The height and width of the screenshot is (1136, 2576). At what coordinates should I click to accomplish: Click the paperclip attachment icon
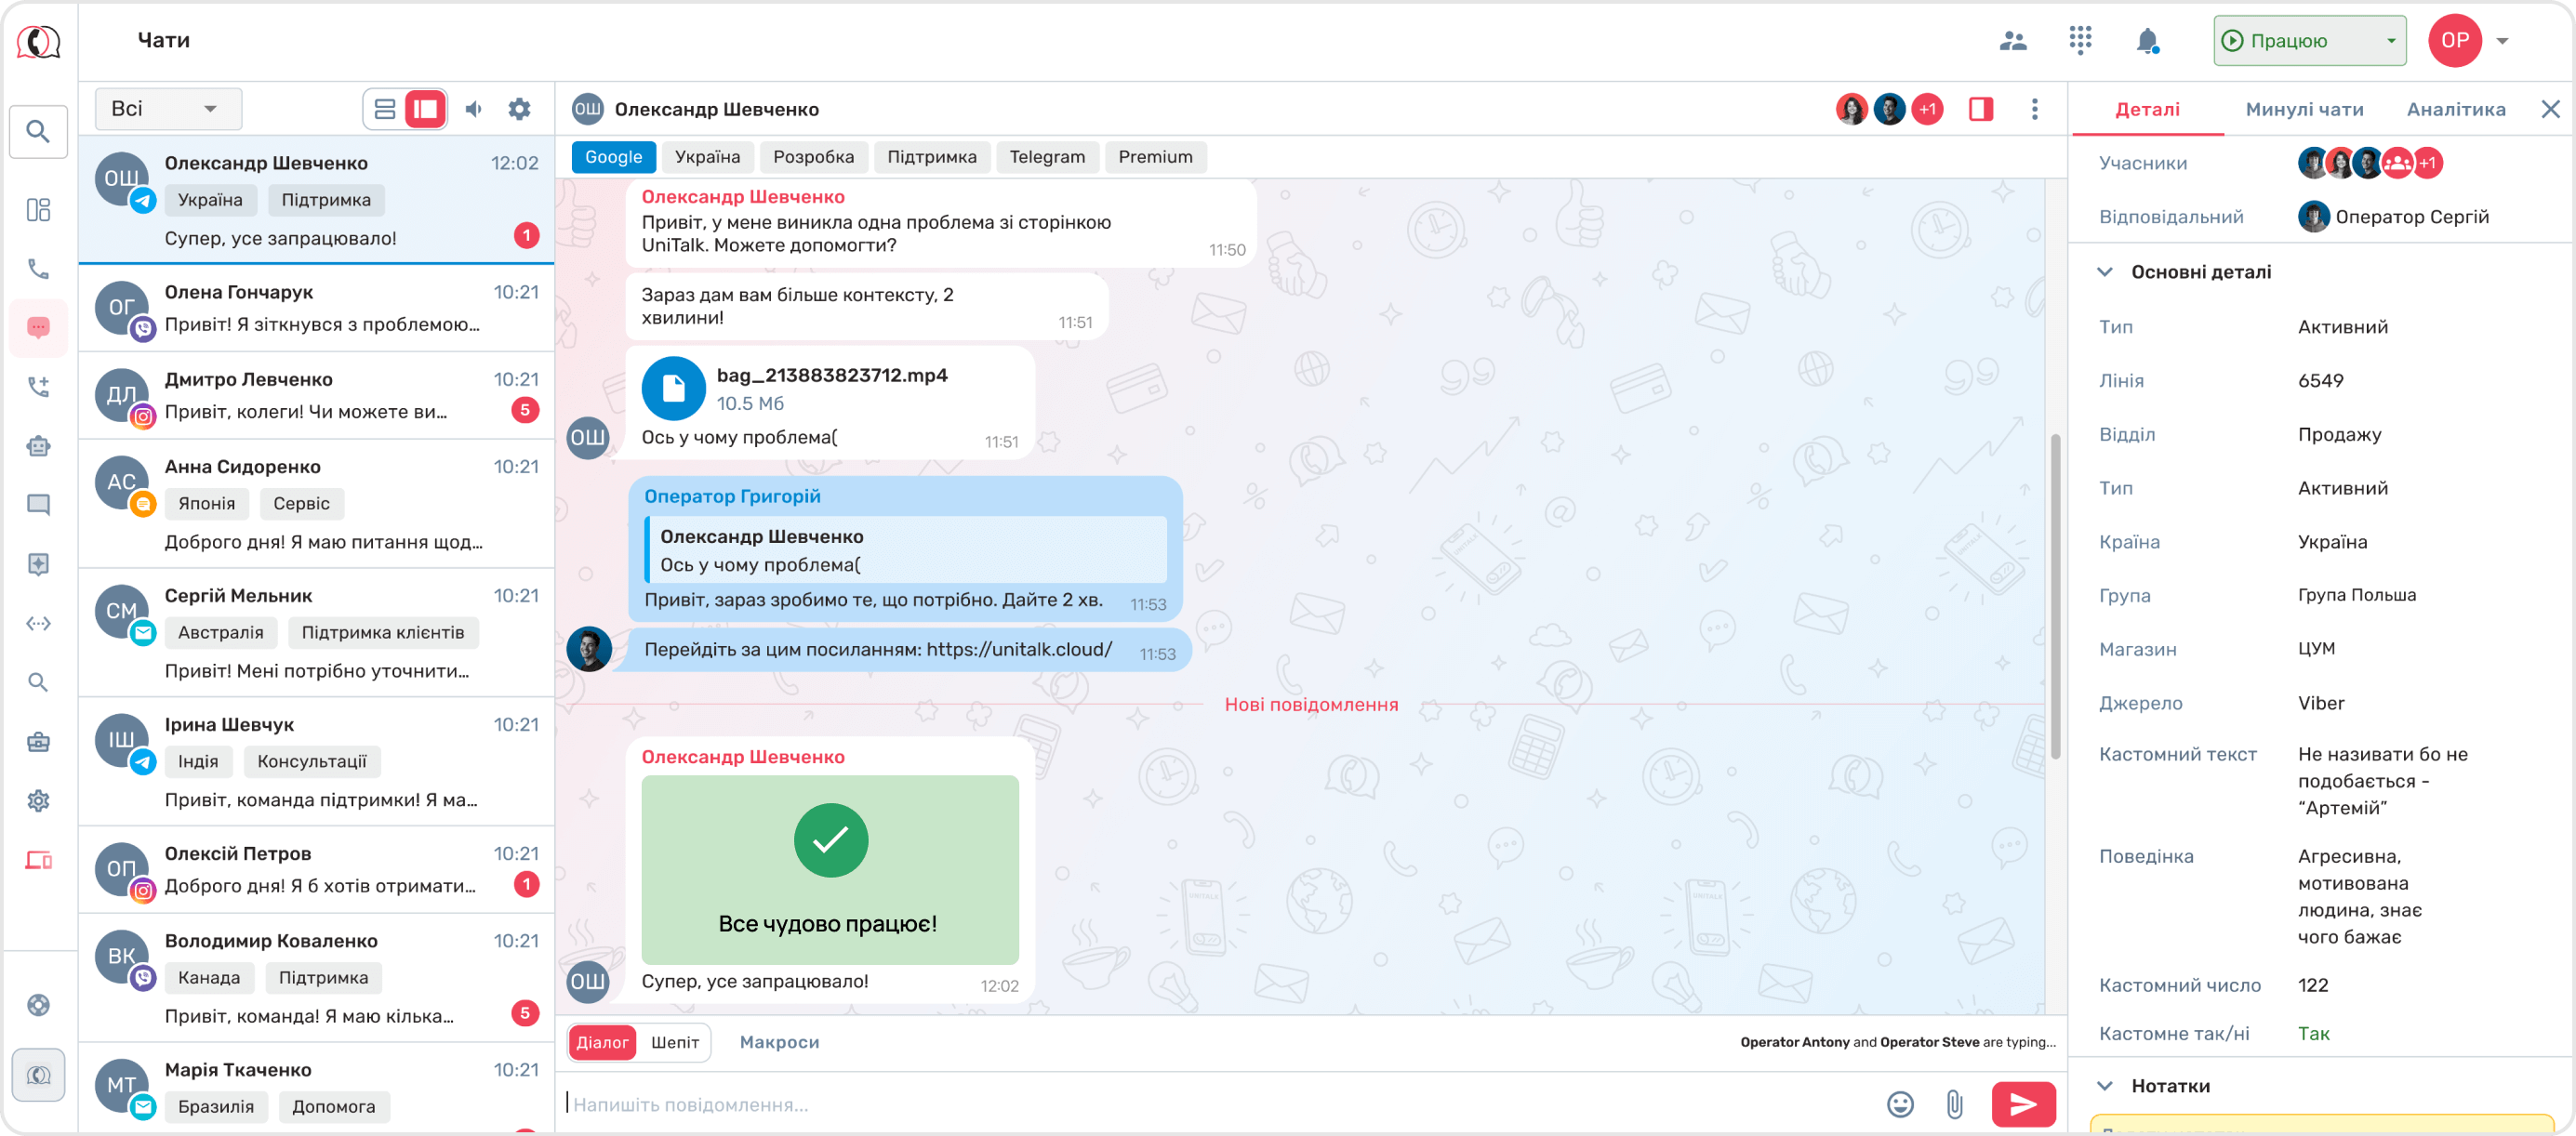coord(1954,1104)
